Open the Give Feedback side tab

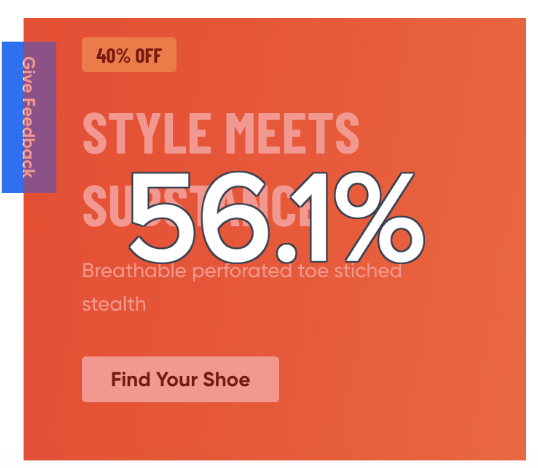pyautogui.click(x=29, y=117)
